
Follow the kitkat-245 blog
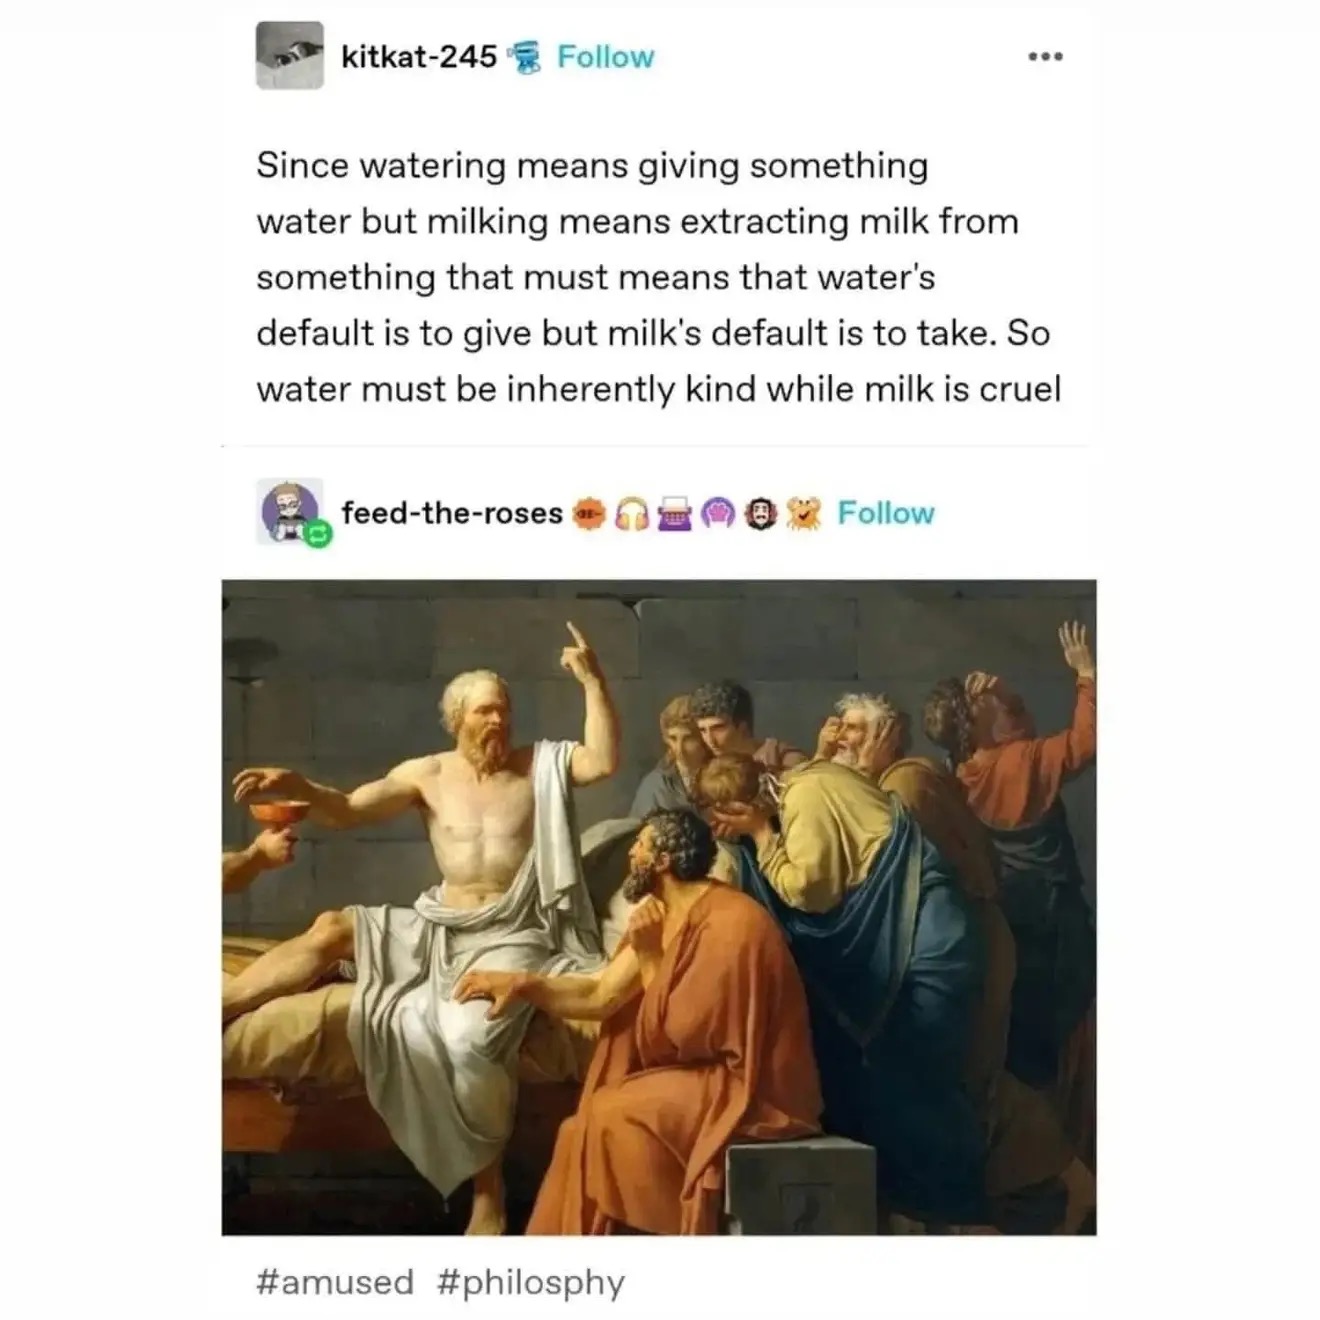pyautogui.click(x=605, y=57)
